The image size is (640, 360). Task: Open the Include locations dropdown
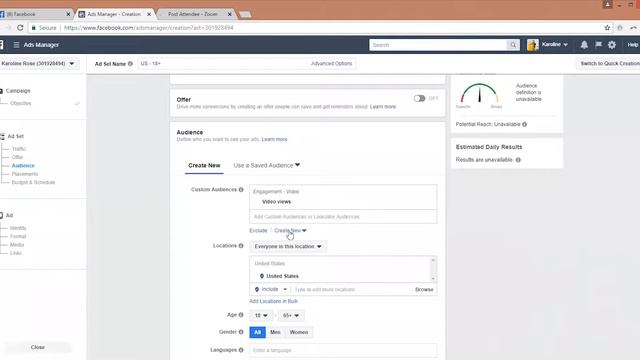click(x=271, y=289)
